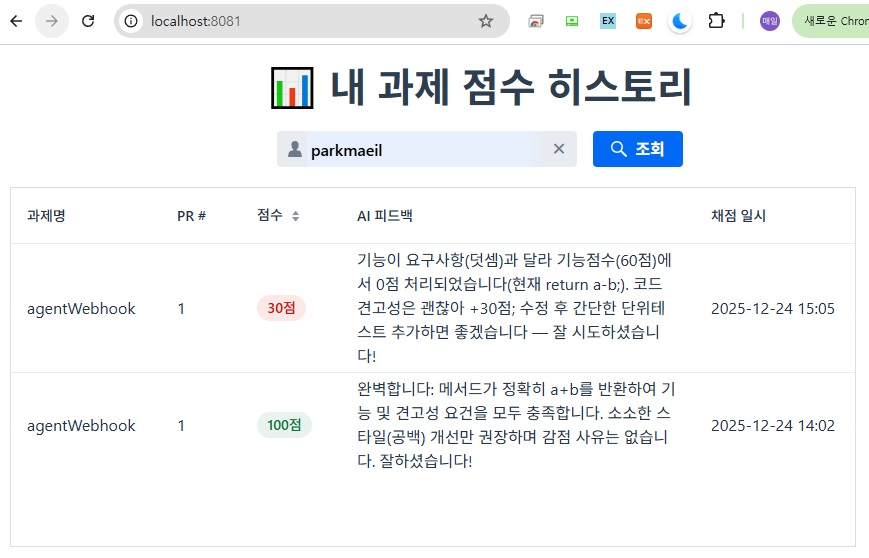
Task: Click the red 30점 score badge
Action: pos(281,308)
